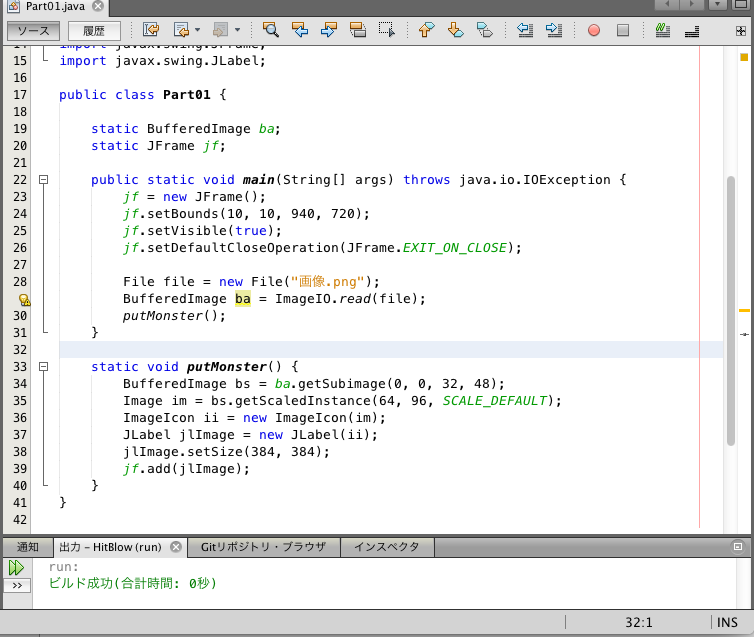Click the 'run:' output line
The image size is (754, 637).
pyautogui.click(x=63, y=567)
